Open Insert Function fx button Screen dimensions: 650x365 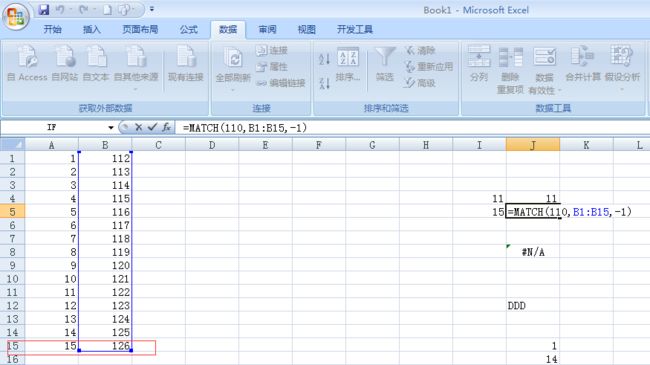(166, 127)
